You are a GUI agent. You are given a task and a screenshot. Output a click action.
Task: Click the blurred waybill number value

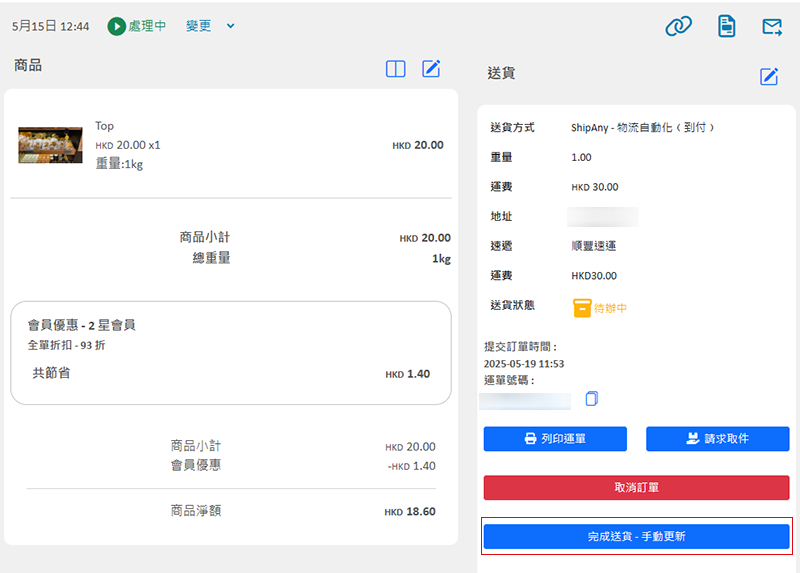click(x=525, y=401)
